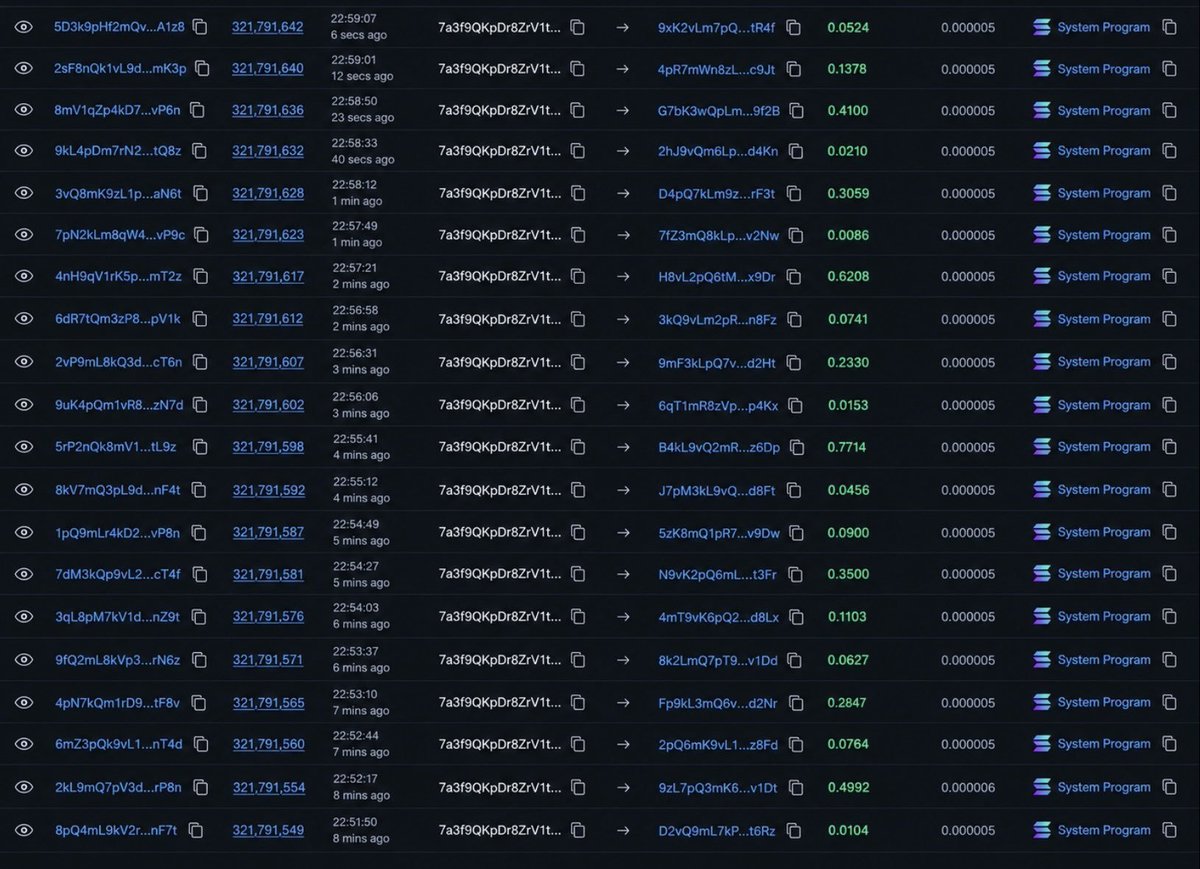Go to block 321,791,598
Screen dimensions: 1200x869
click(x=268, y=447)
